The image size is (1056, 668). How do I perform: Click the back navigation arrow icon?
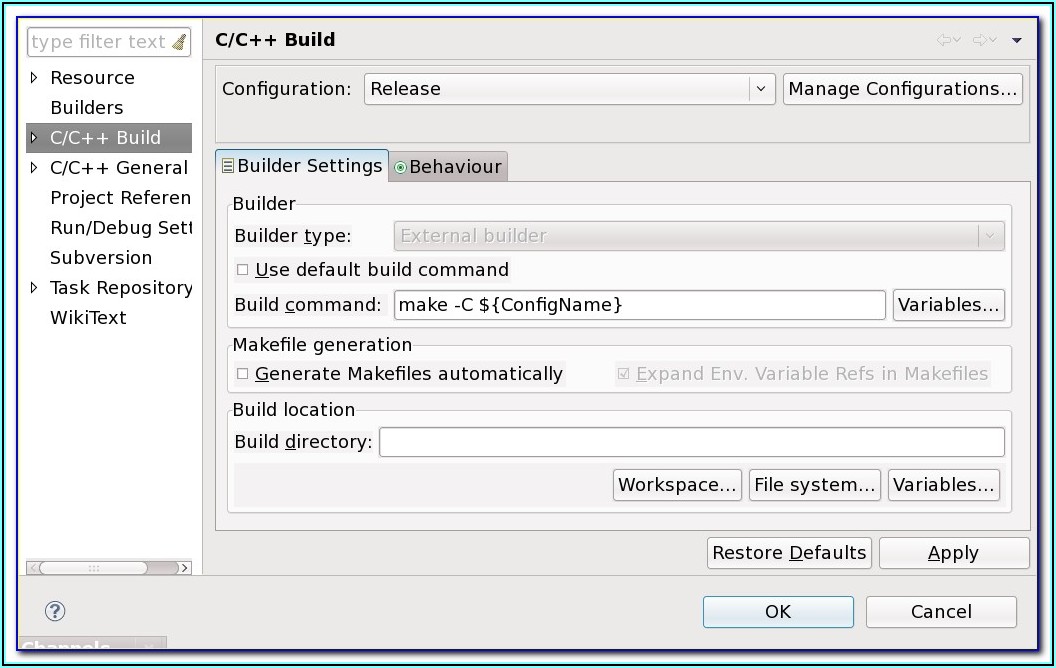(x=944, y=40)
